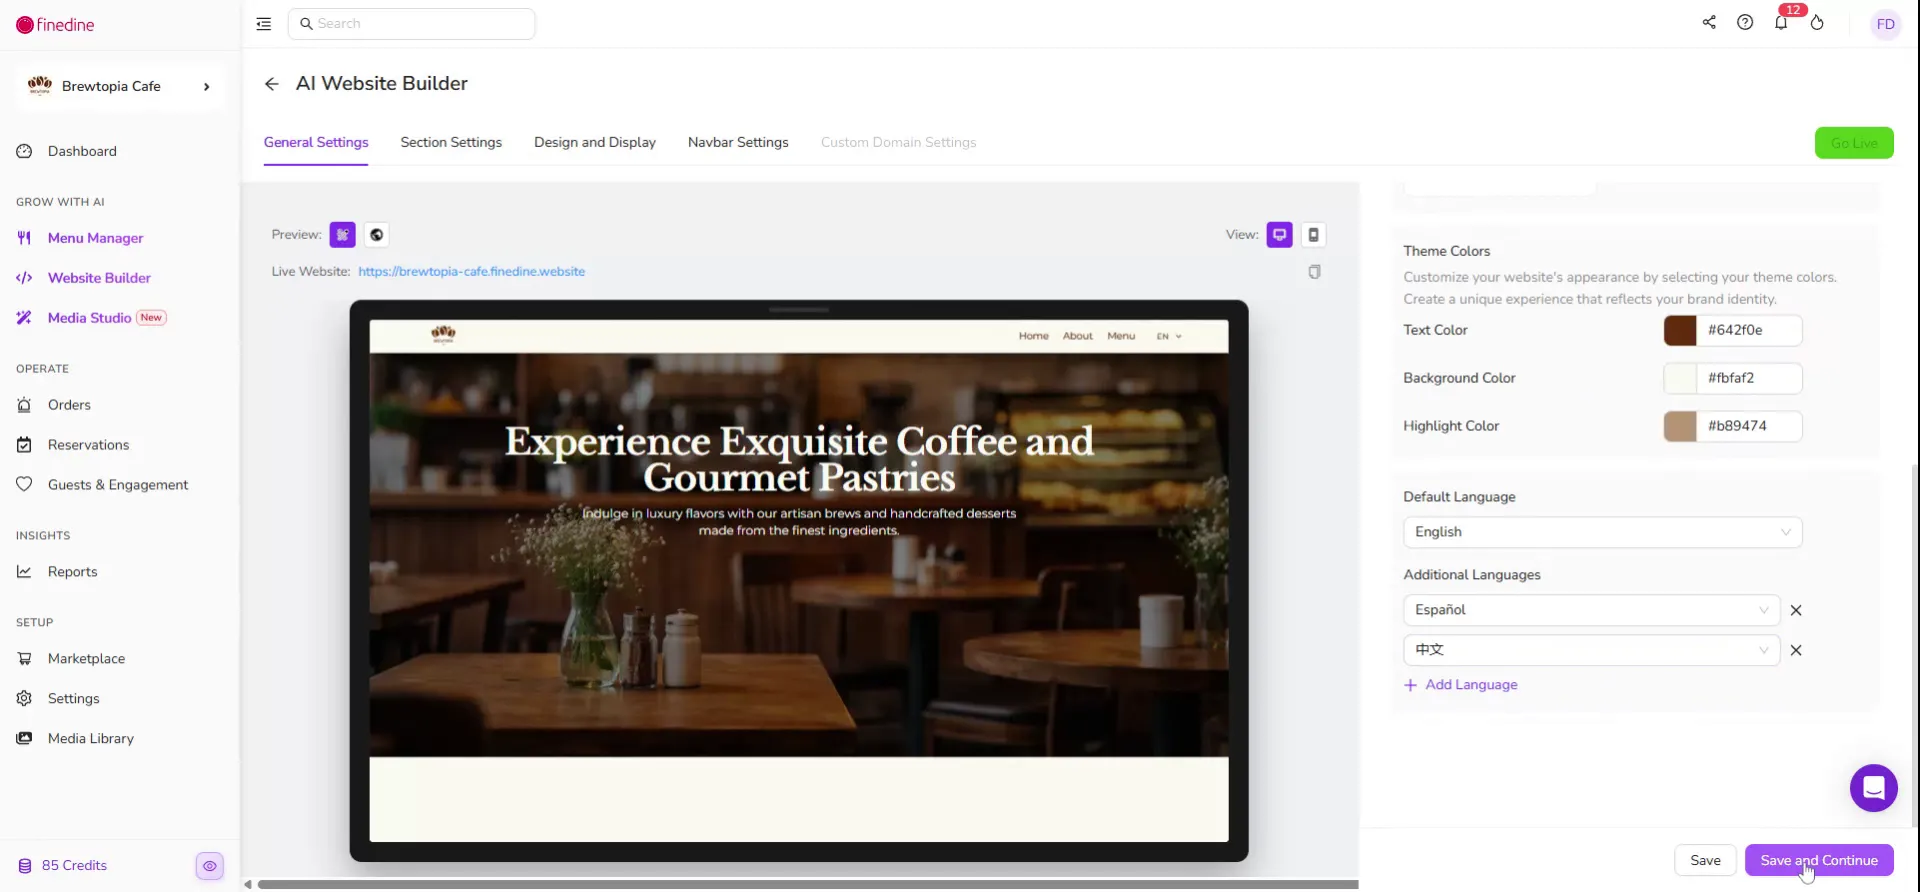This screenshot has height=892, width=1920.
Task: Collapse the sidebar menu icon
Action: 264,24
